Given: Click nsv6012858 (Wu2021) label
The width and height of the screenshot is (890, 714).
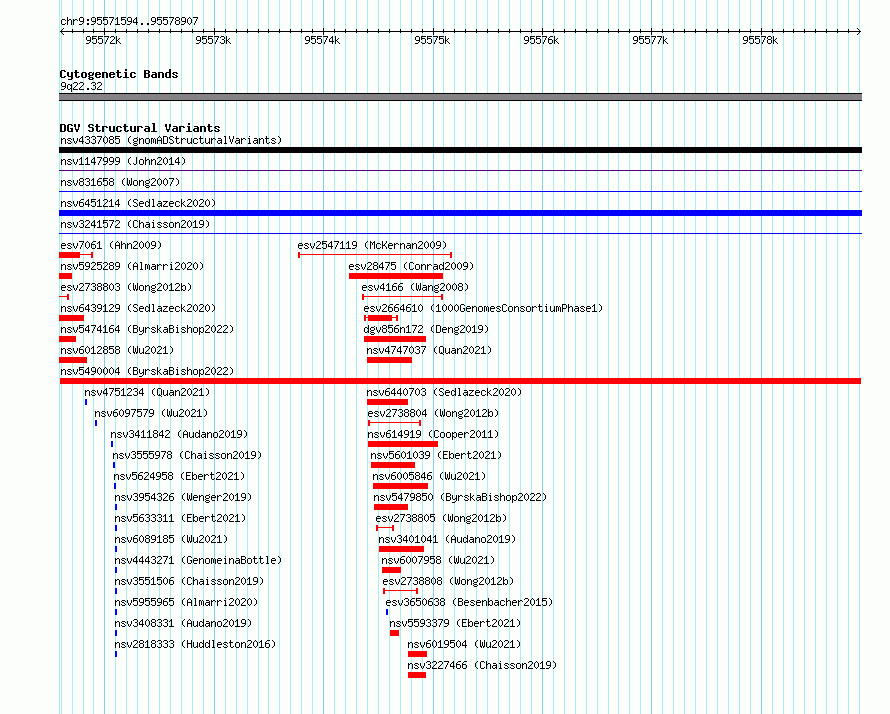Looking at the screenshot, I should pos(117,350).
